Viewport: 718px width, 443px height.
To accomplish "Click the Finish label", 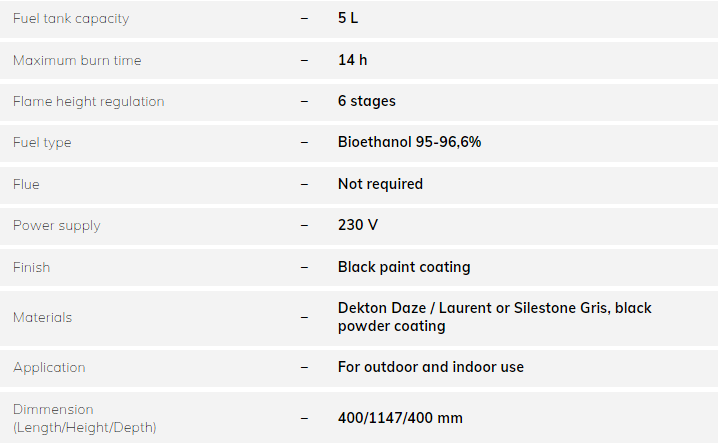I will pyautogui.click(x=31, y=267).
